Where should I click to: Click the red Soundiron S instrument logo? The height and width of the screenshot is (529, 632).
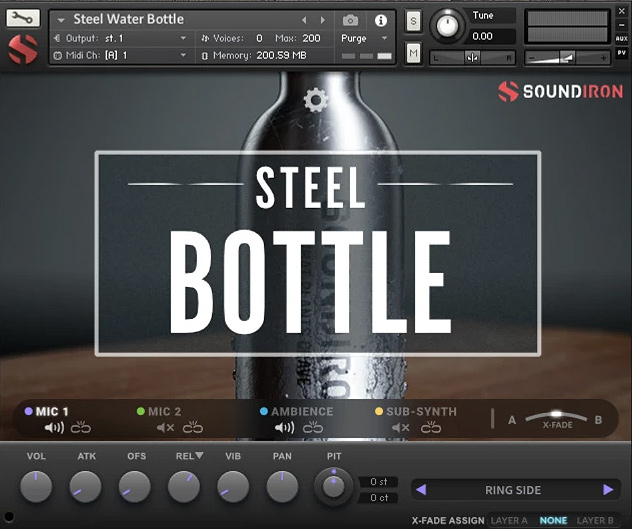[23, 49]
